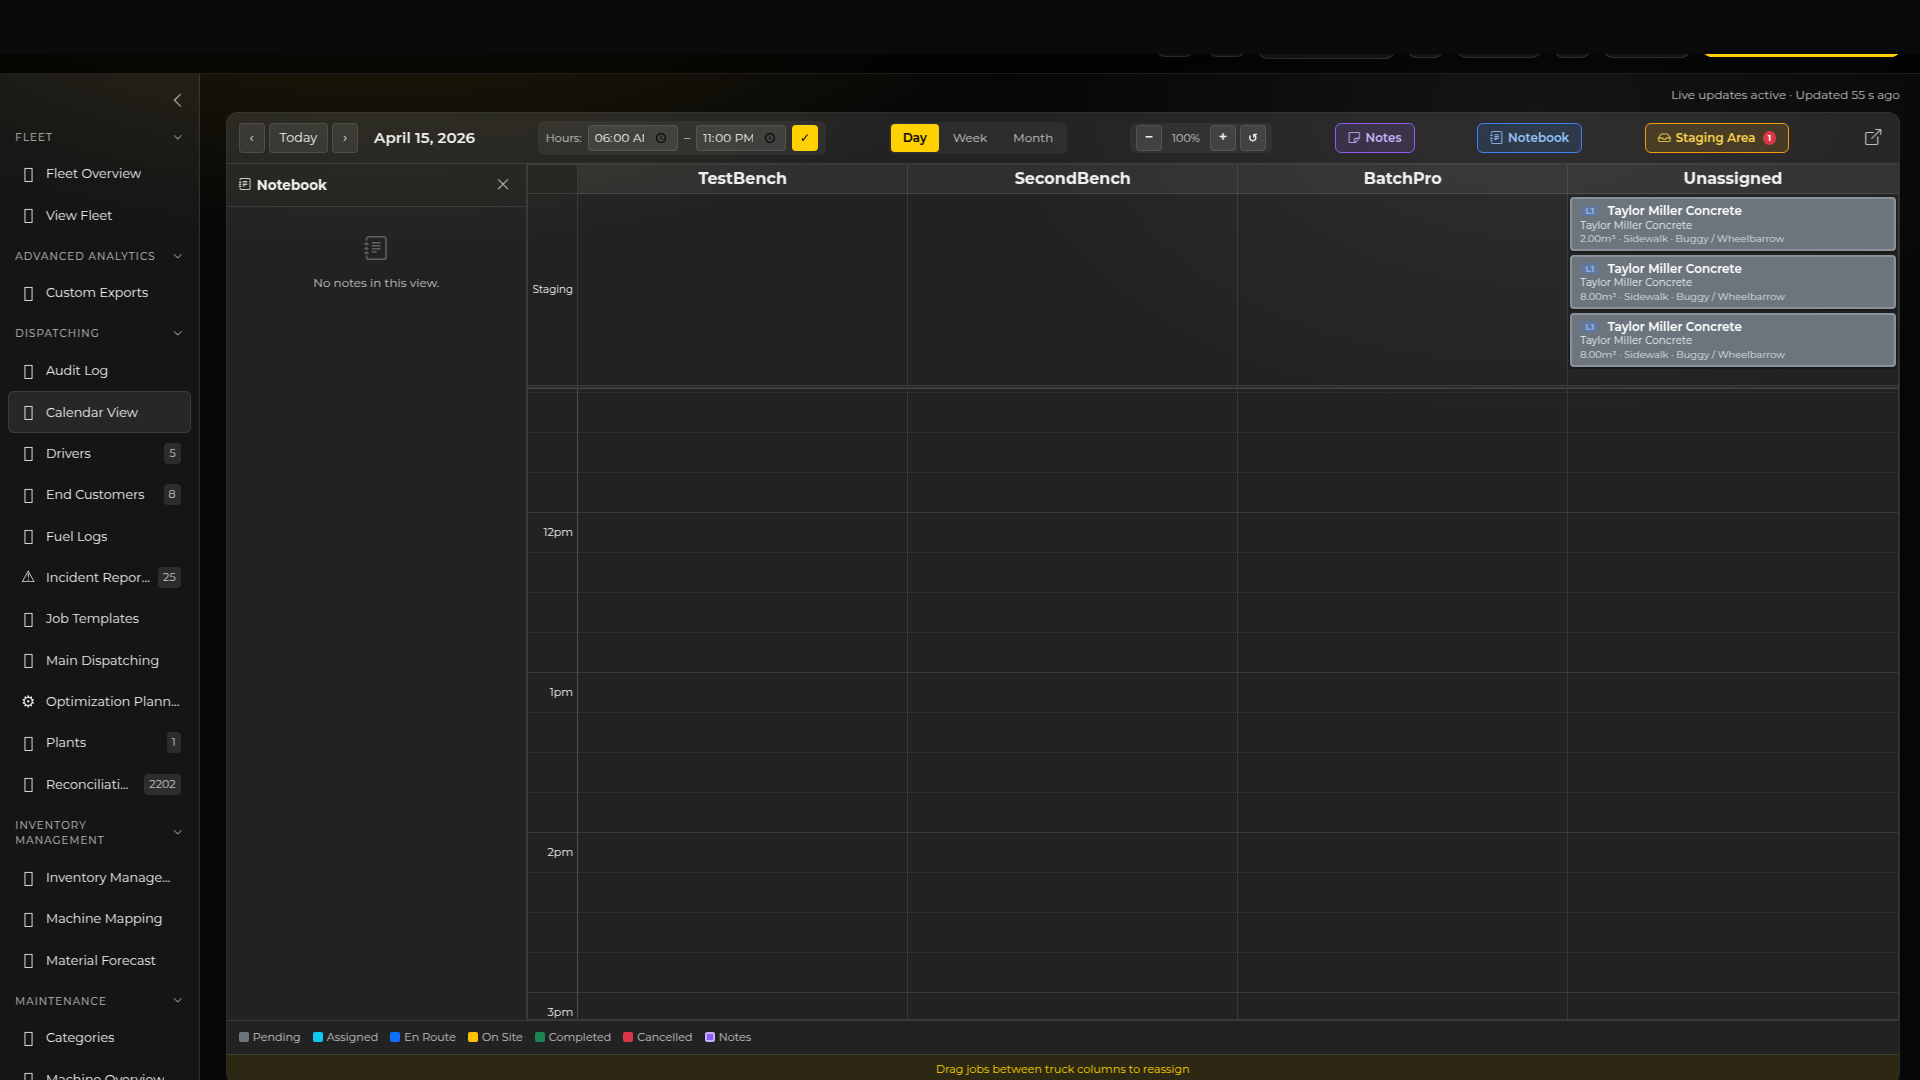Image resolution: width=1920 pixels, height=1080 pixels.
Task: Jump to Today
Action: (298, 138)
